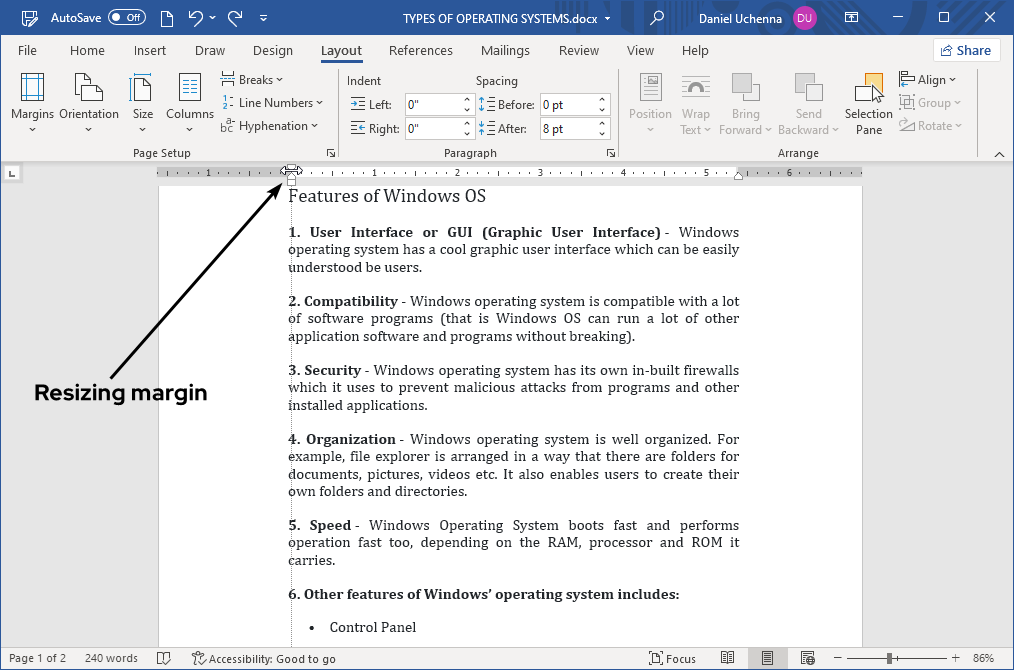
Task: Click the Spacing After input field
Action: click(567, 128)
